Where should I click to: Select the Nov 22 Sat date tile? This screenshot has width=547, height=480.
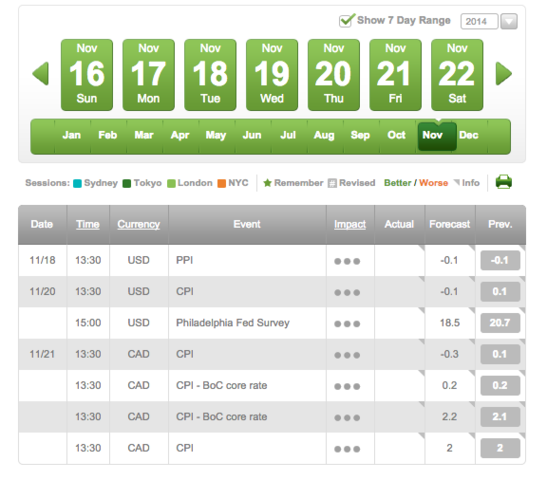tap(457, 75)
